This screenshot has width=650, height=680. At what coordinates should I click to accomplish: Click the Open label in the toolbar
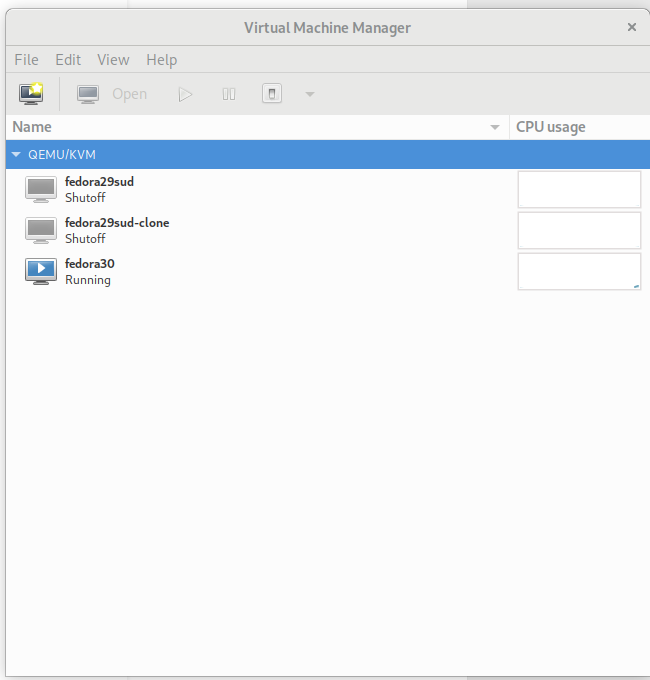[129, 94]
